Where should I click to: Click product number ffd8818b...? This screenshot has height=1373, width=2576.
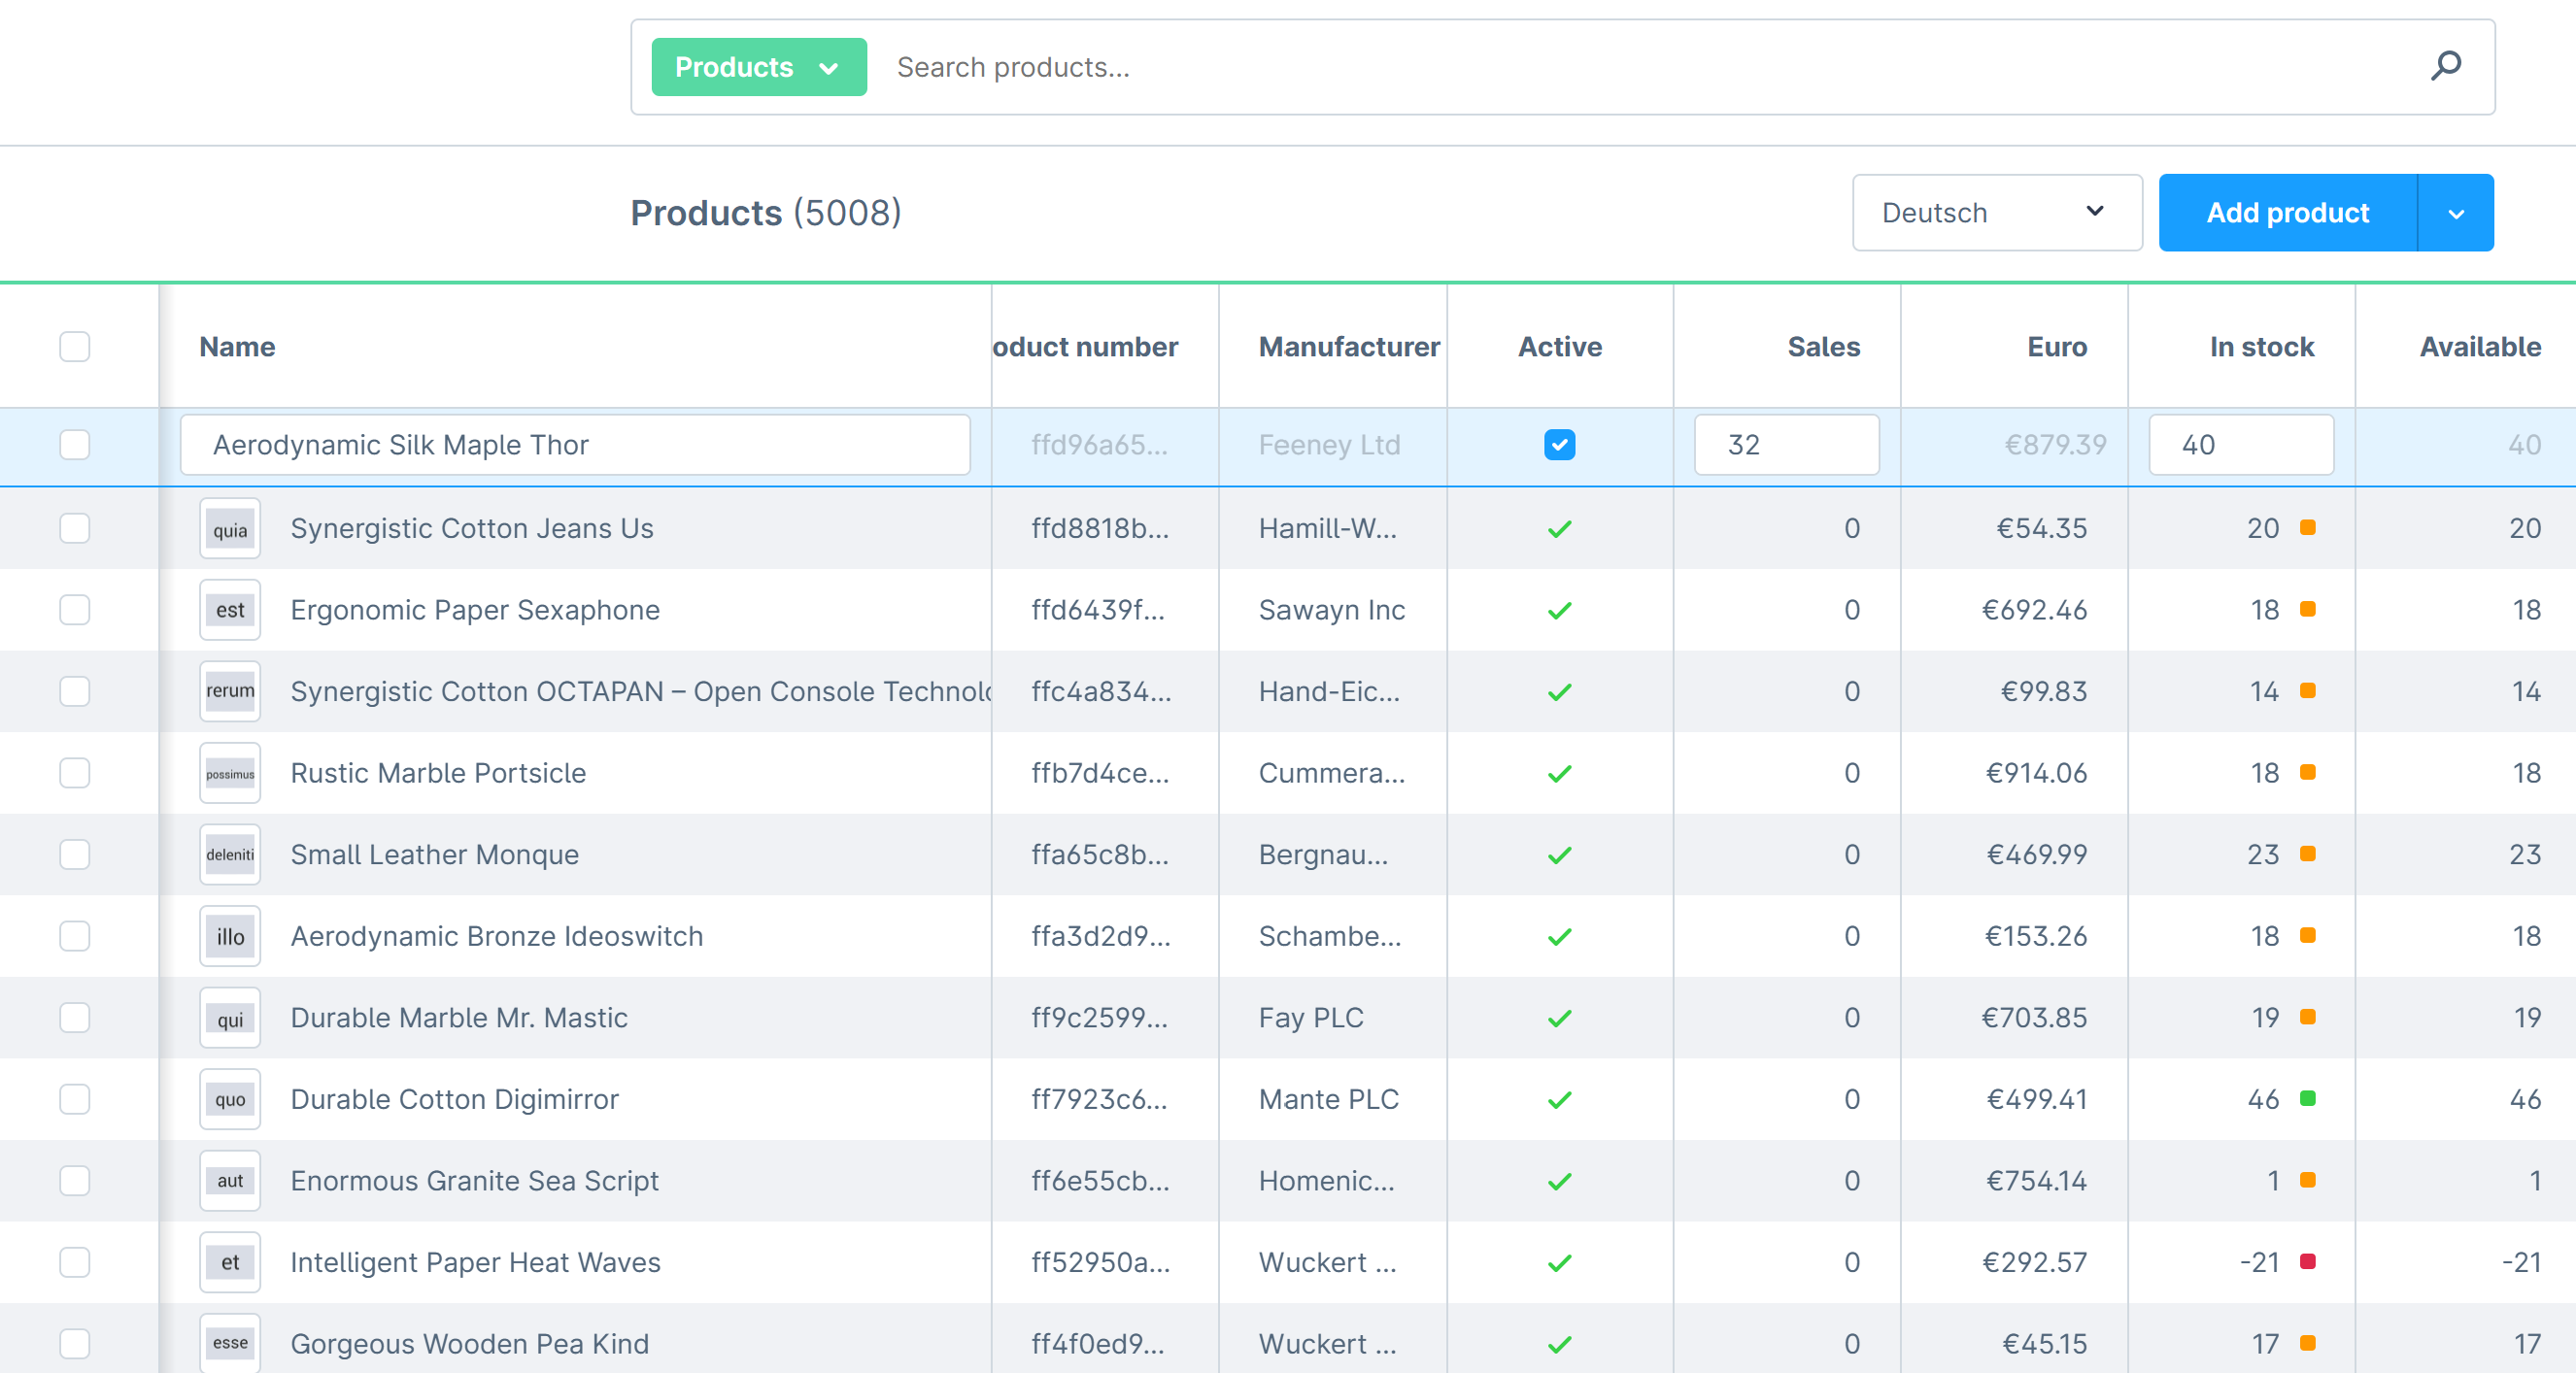(1100, 527)
